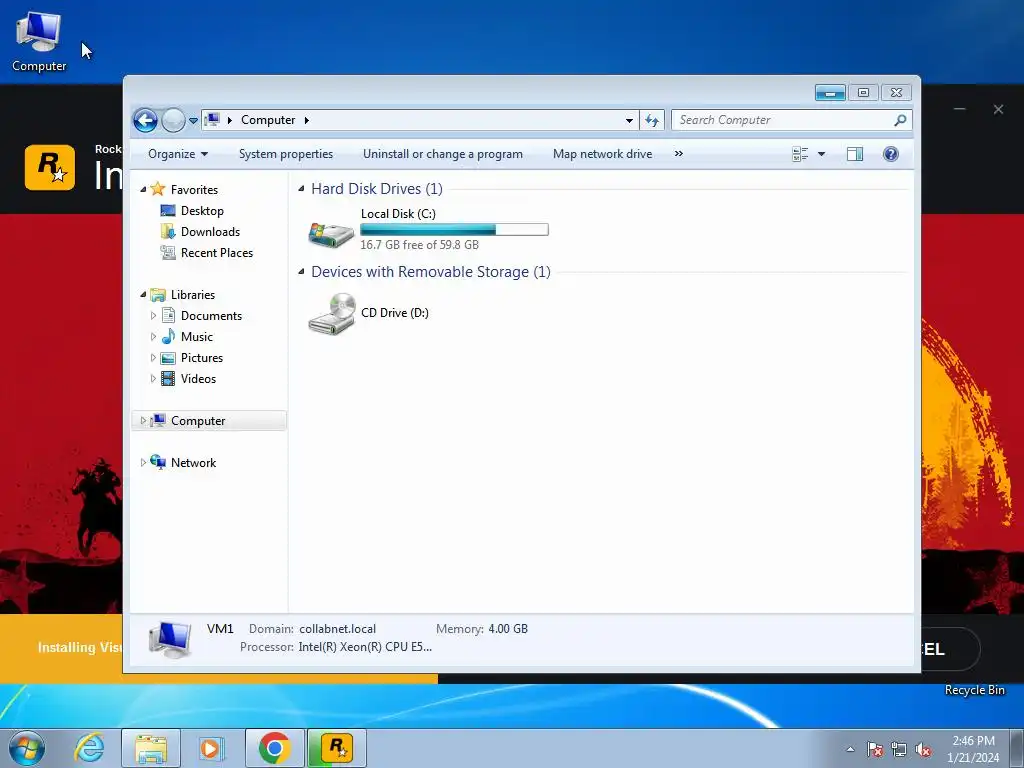Open Windows Media Player from the taskbar
Screen dimensions: 1024x768
[x=210, y=748]
